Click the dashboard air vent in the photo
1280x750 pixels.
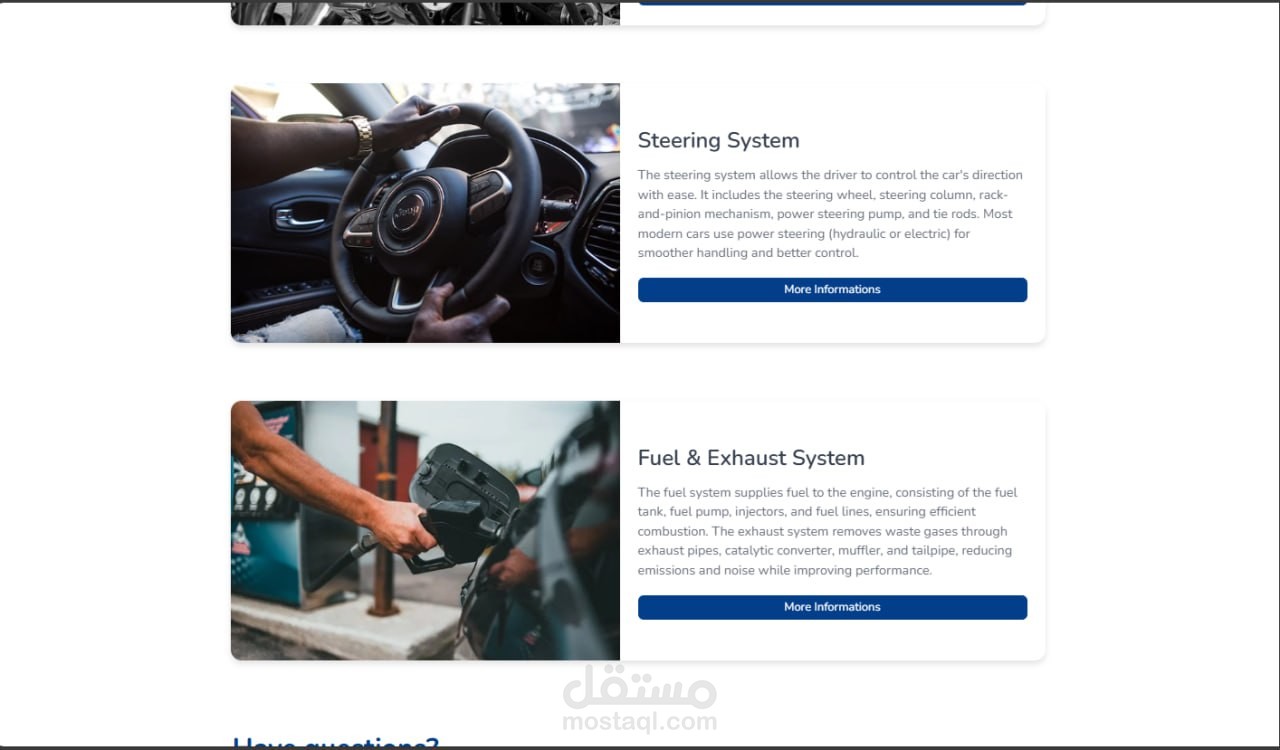pos(603,232)
